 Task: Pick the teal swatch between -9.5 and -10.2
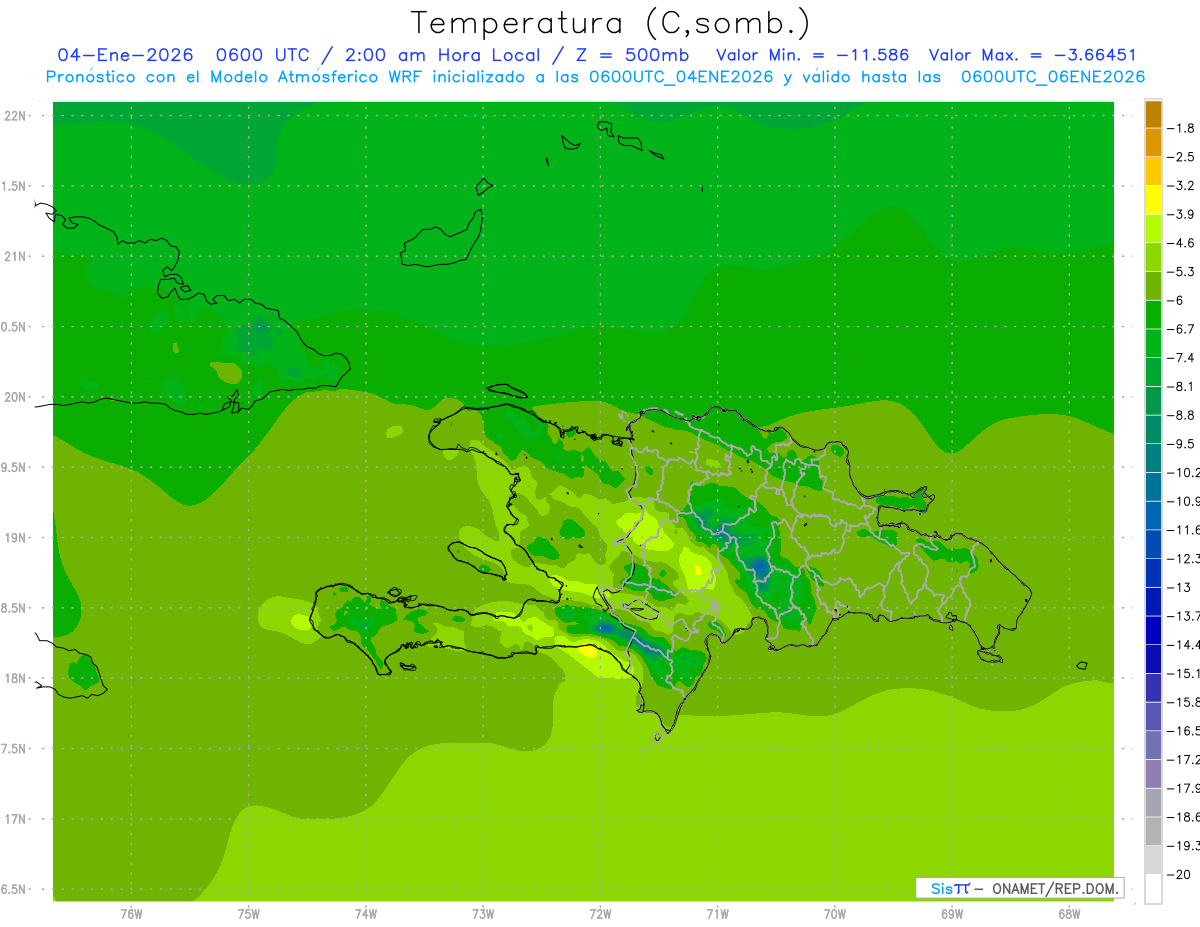pos(1153,458)
